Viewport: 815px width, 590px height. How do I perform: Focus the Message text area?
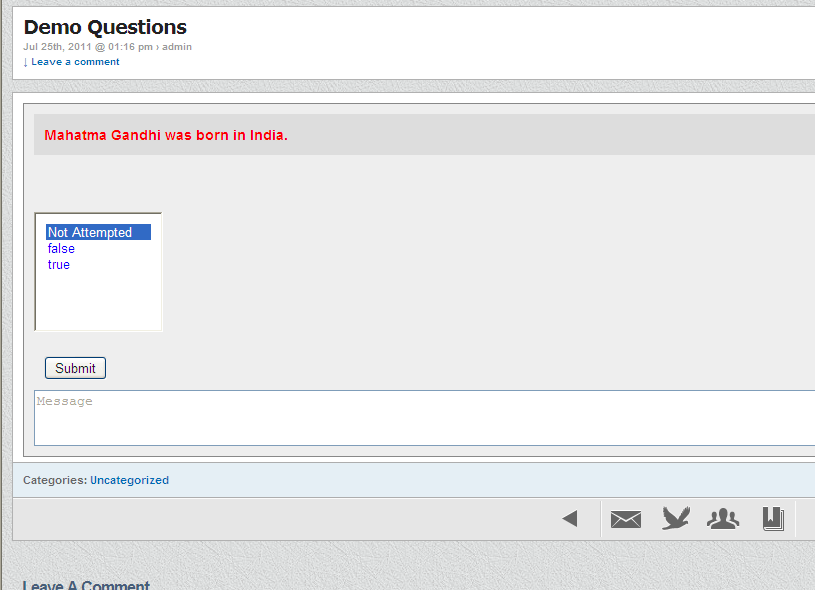click(x=424, y=418)
